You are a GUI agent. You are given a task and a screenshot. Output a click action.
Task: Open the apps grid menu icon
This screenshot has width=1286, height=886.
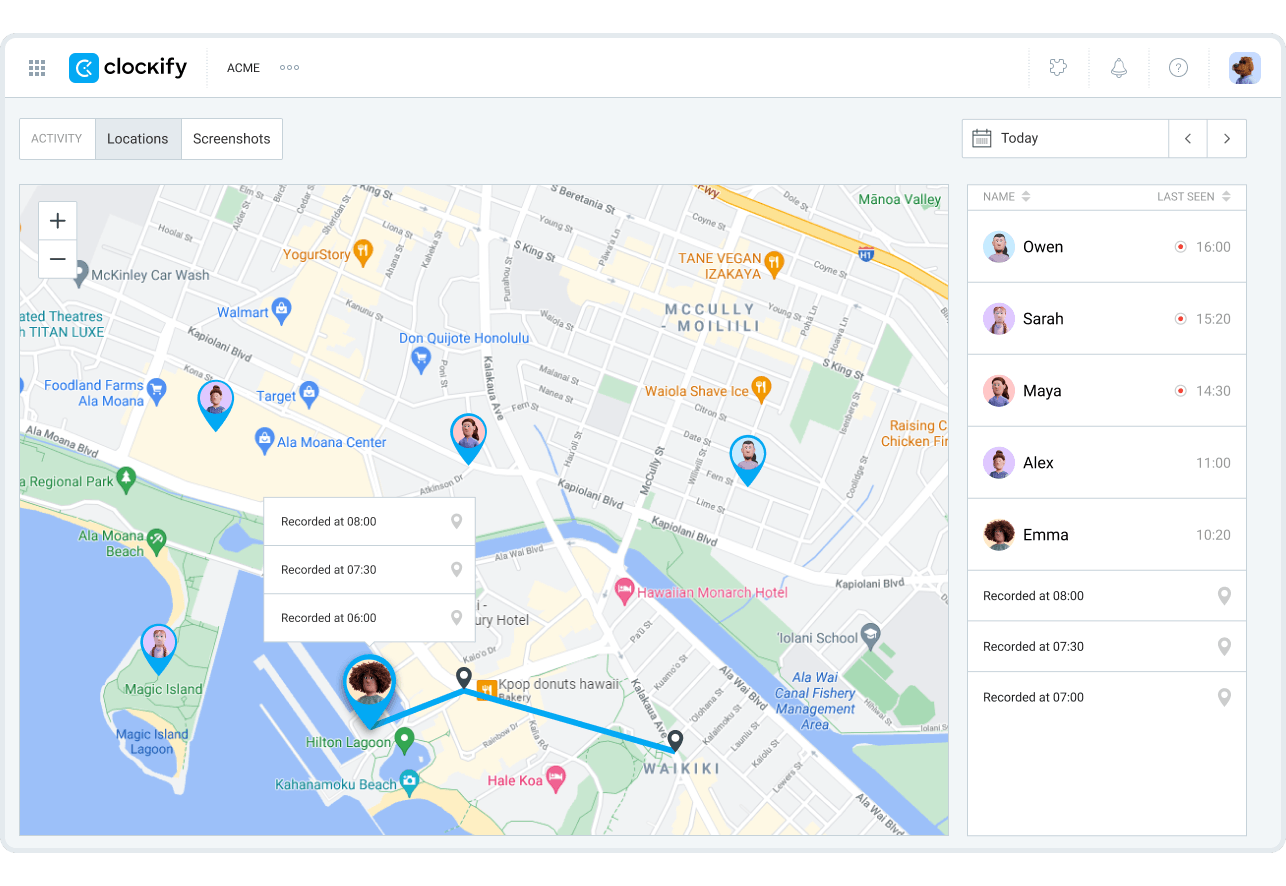tap(37, 68)
